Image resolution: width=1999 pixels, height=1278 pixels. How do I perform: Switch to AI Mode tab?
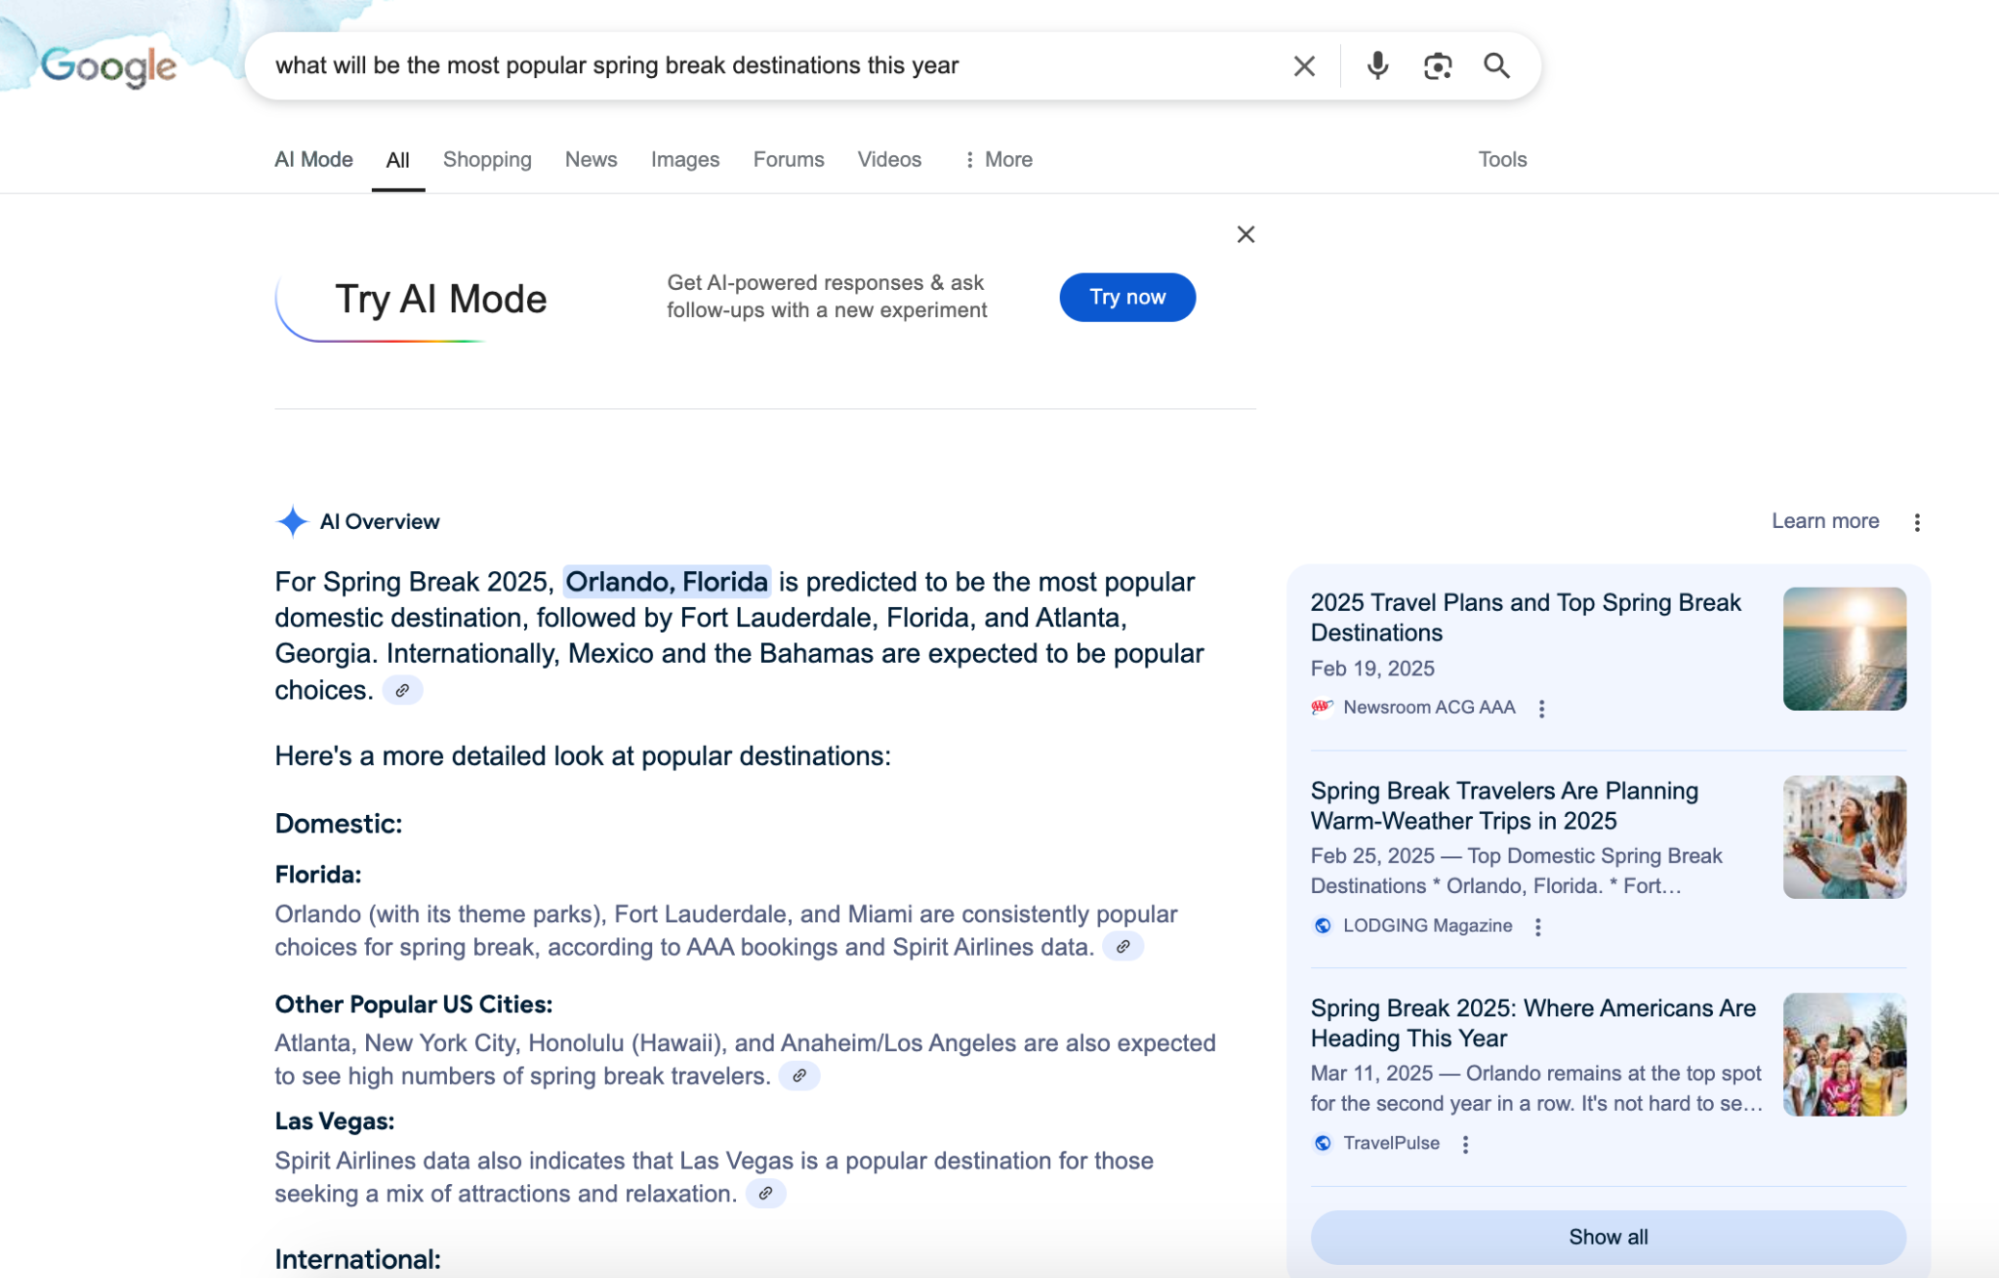(313, 159)
